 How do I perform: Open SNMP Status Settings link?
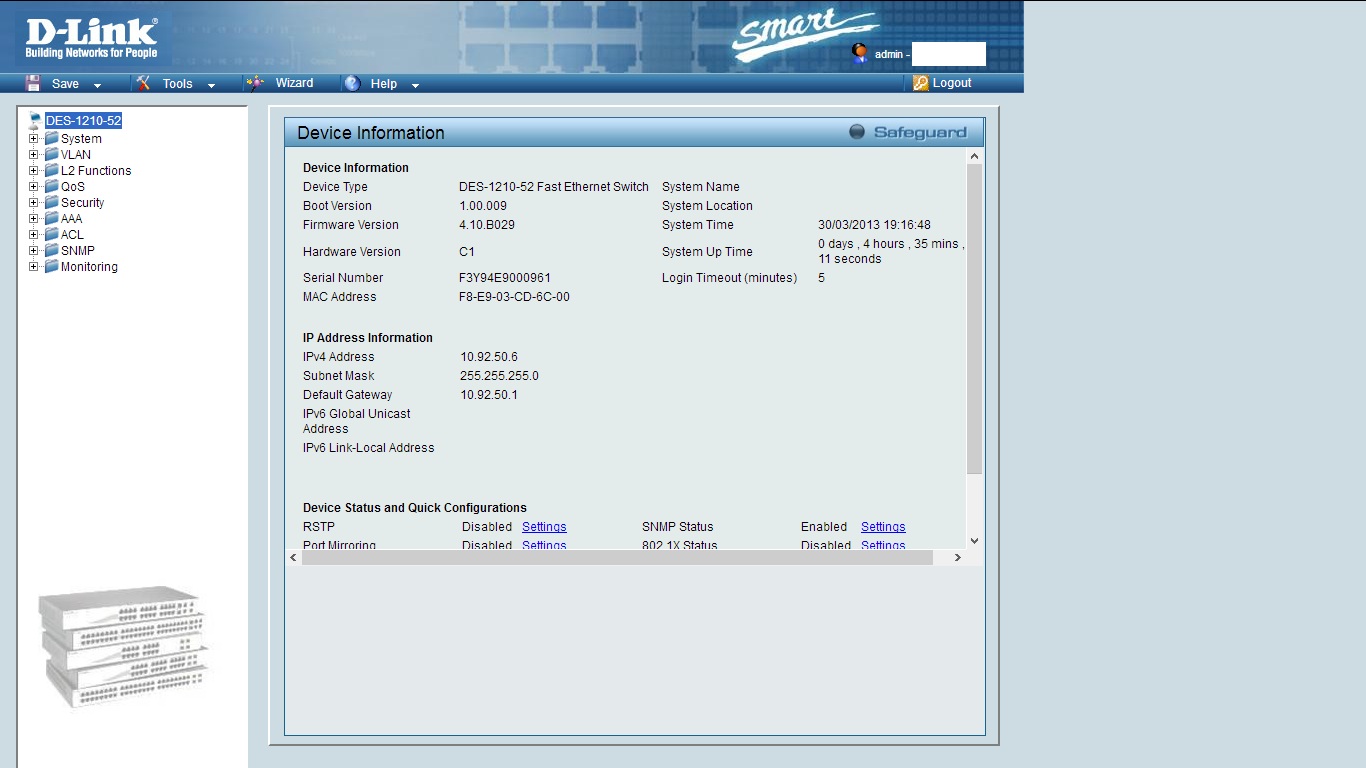click(x=883, y=527)
